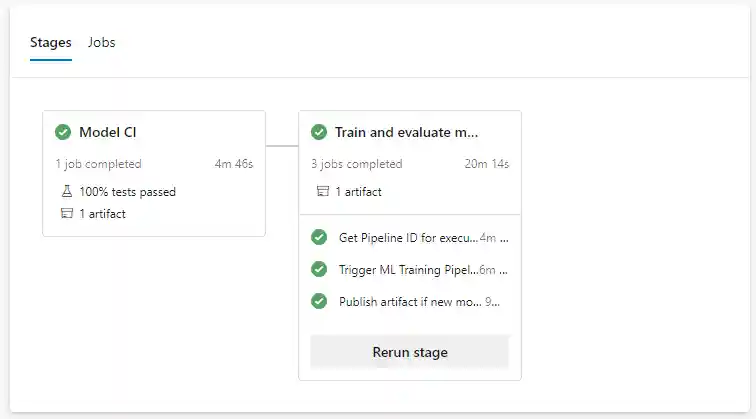Click the Publish artifact job checkmark

[x=319, y=301]
